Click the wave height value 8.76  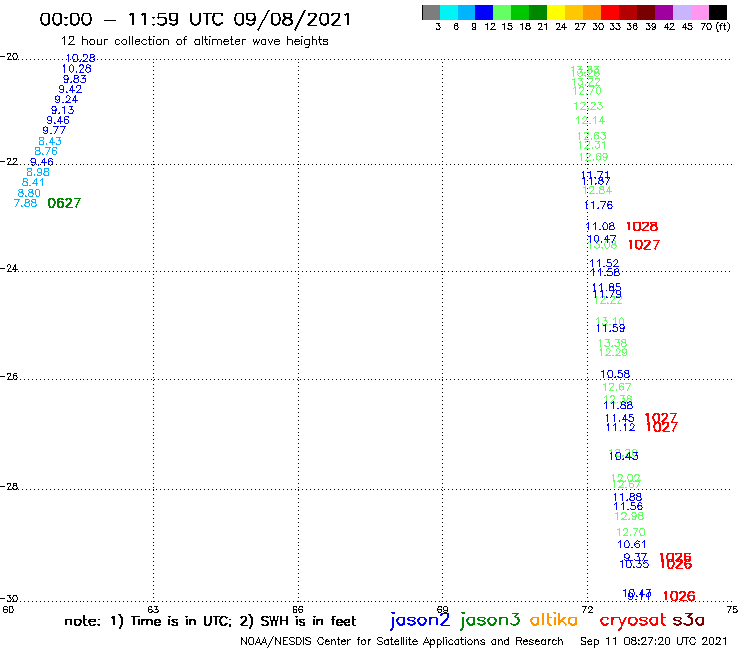pos(46,151)
